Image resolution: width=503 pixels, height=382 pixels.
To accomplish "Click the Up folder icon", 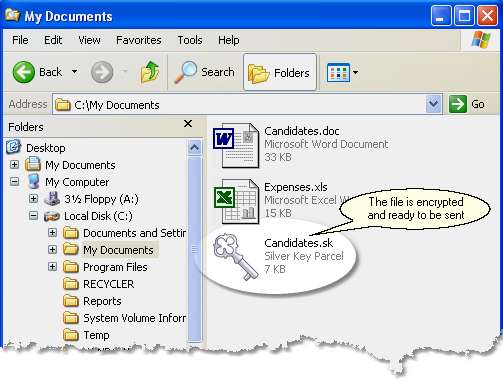I will pyautogui.click(x=150, y=72).
